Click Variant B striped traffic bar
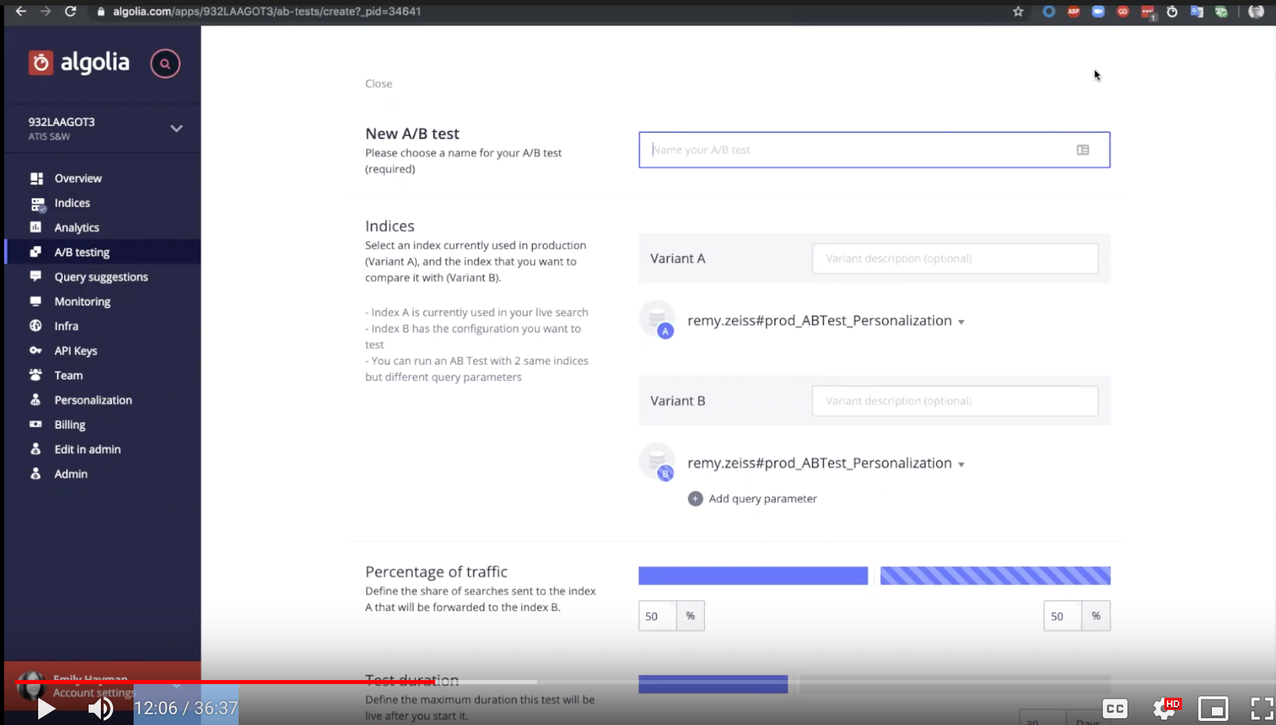The image size is (1276, 725). point(995,575)
